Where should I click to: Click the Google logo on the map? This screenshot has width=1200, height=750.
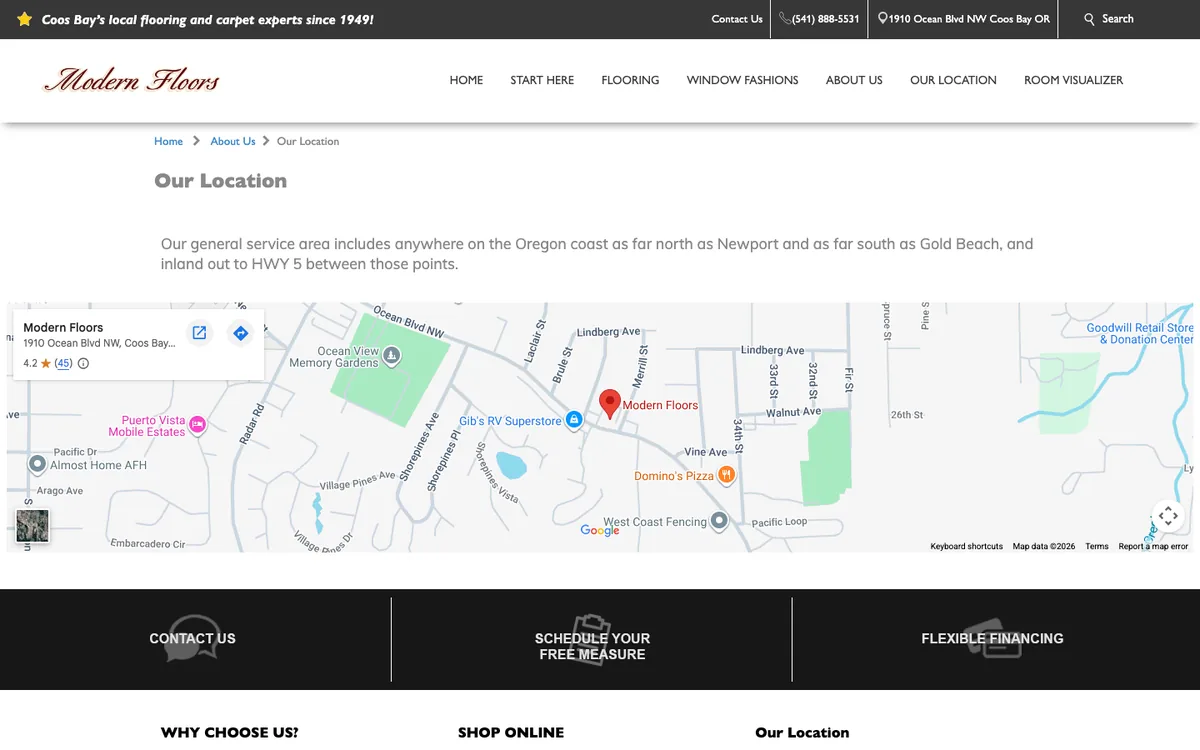click(600, 530)
